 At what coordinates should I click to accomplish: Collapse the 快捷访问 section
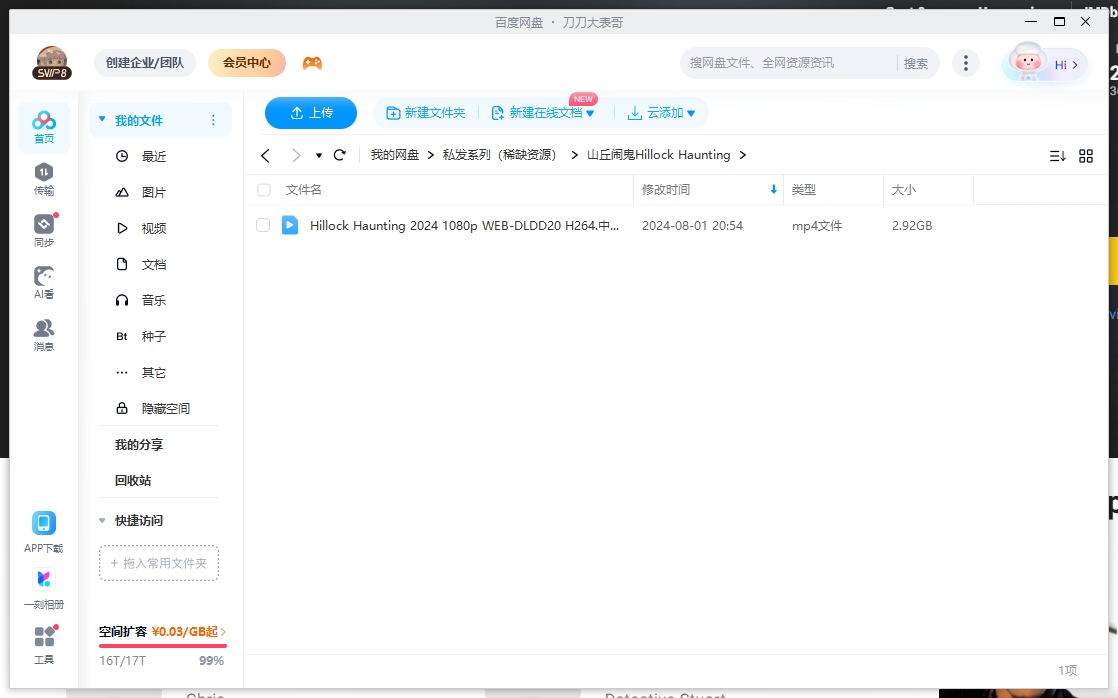click(102, 520)
